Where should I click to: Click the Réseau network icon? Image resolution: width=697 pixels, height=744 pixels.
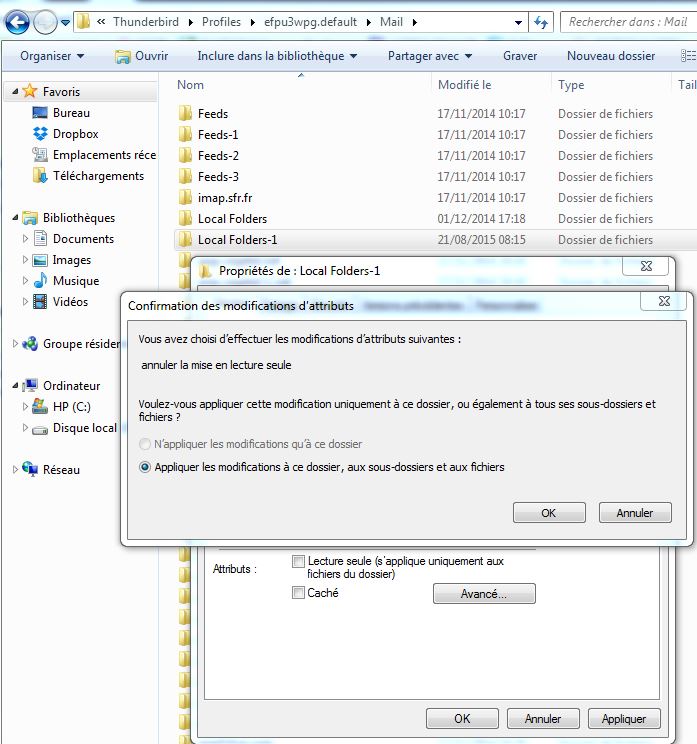coord(30,470)
